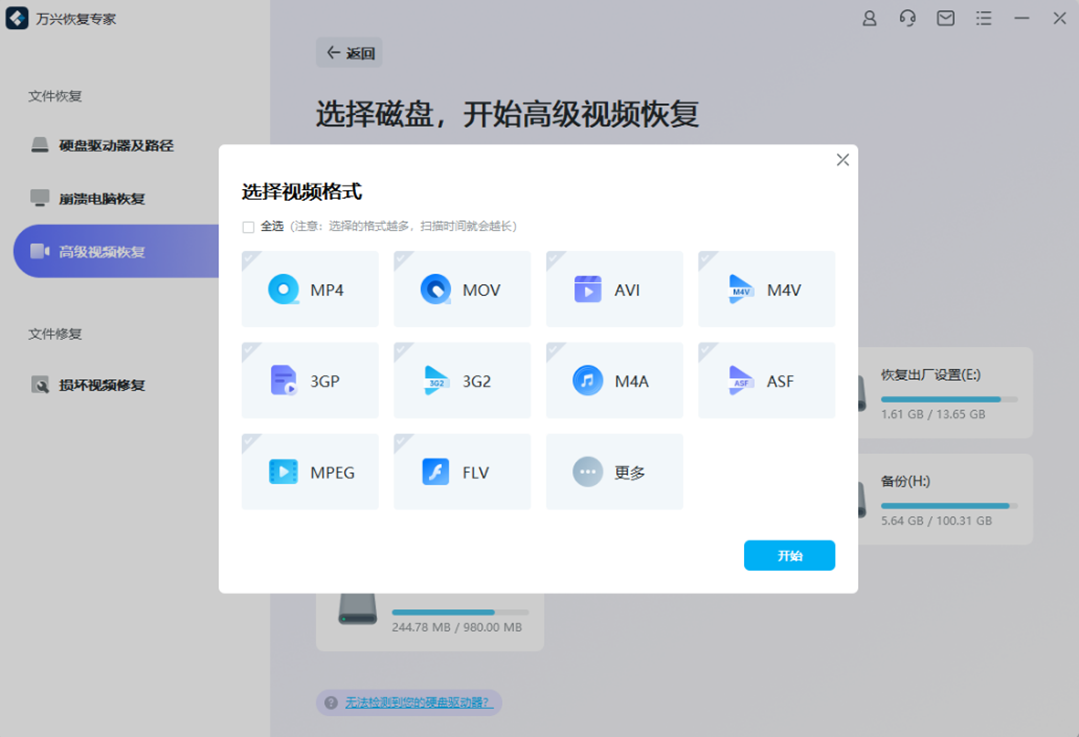Open the 无法检测到您的硬盘驱动器 help link
This screenshot has width=1079, height=737.
point(417,703)
